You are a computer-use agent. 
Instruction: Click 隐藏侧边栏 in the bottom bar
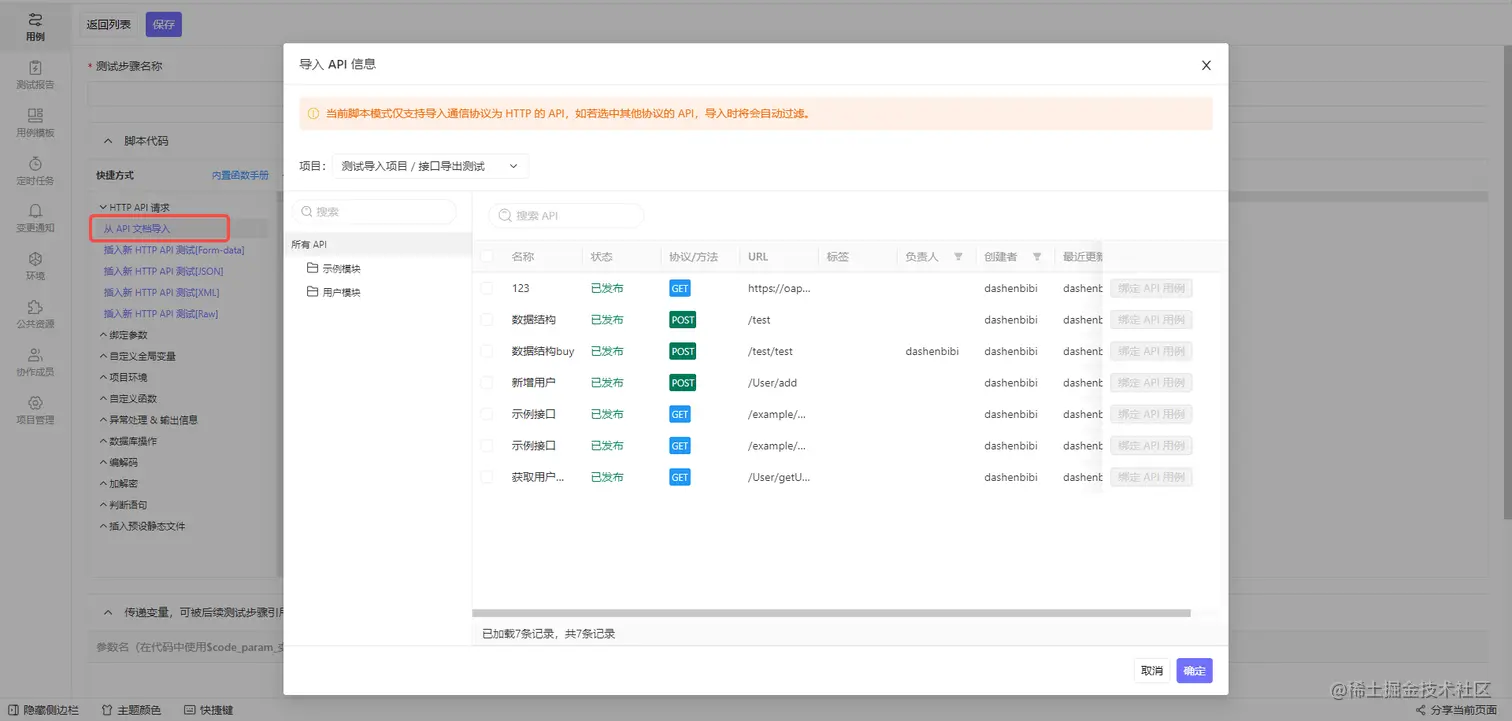(x=43, y=710)
